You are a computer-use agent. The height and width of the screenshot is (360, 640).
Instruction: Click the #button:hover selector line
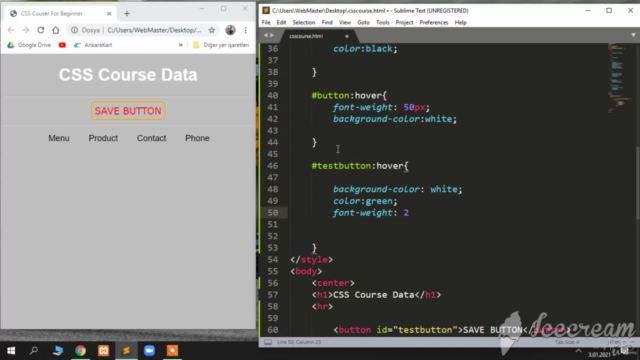pos(349,96)
